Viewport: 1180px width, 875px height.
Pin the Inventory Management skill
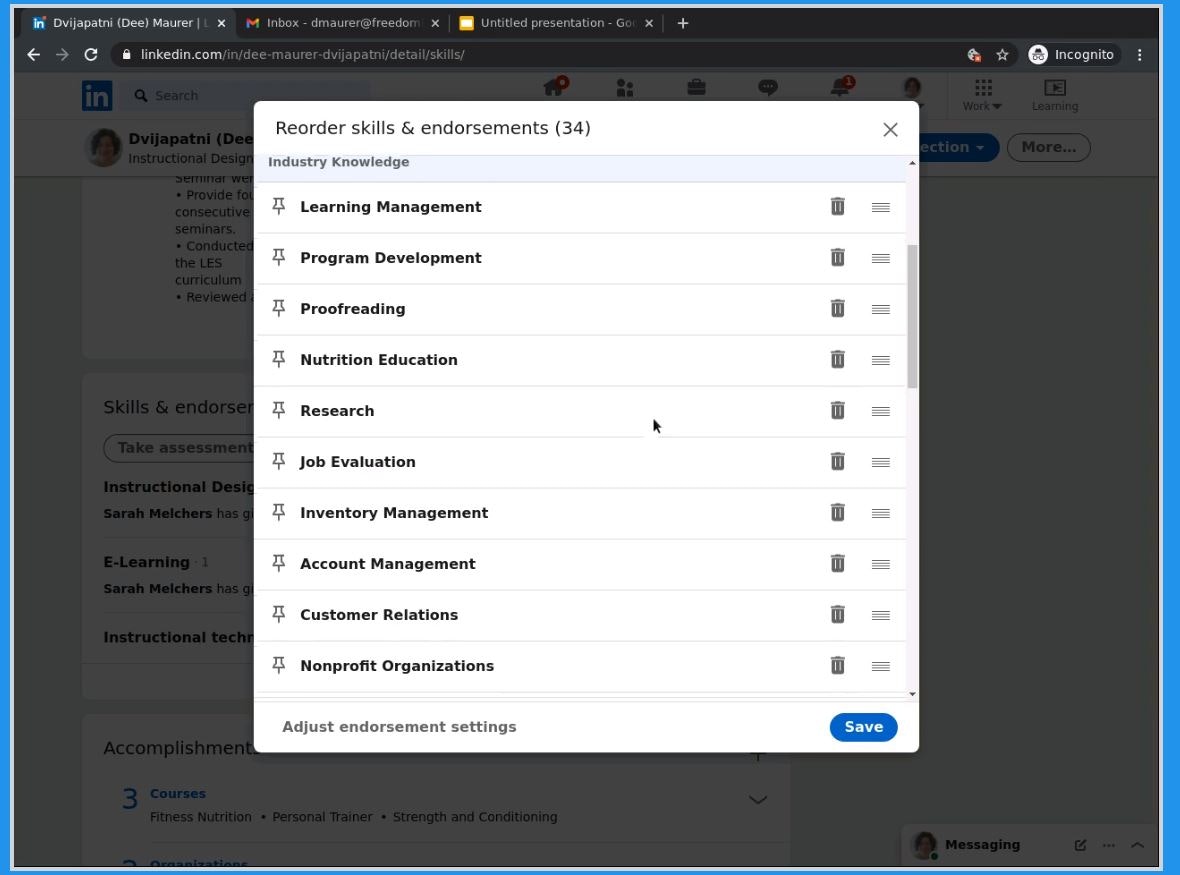click(x=278, y=512)
